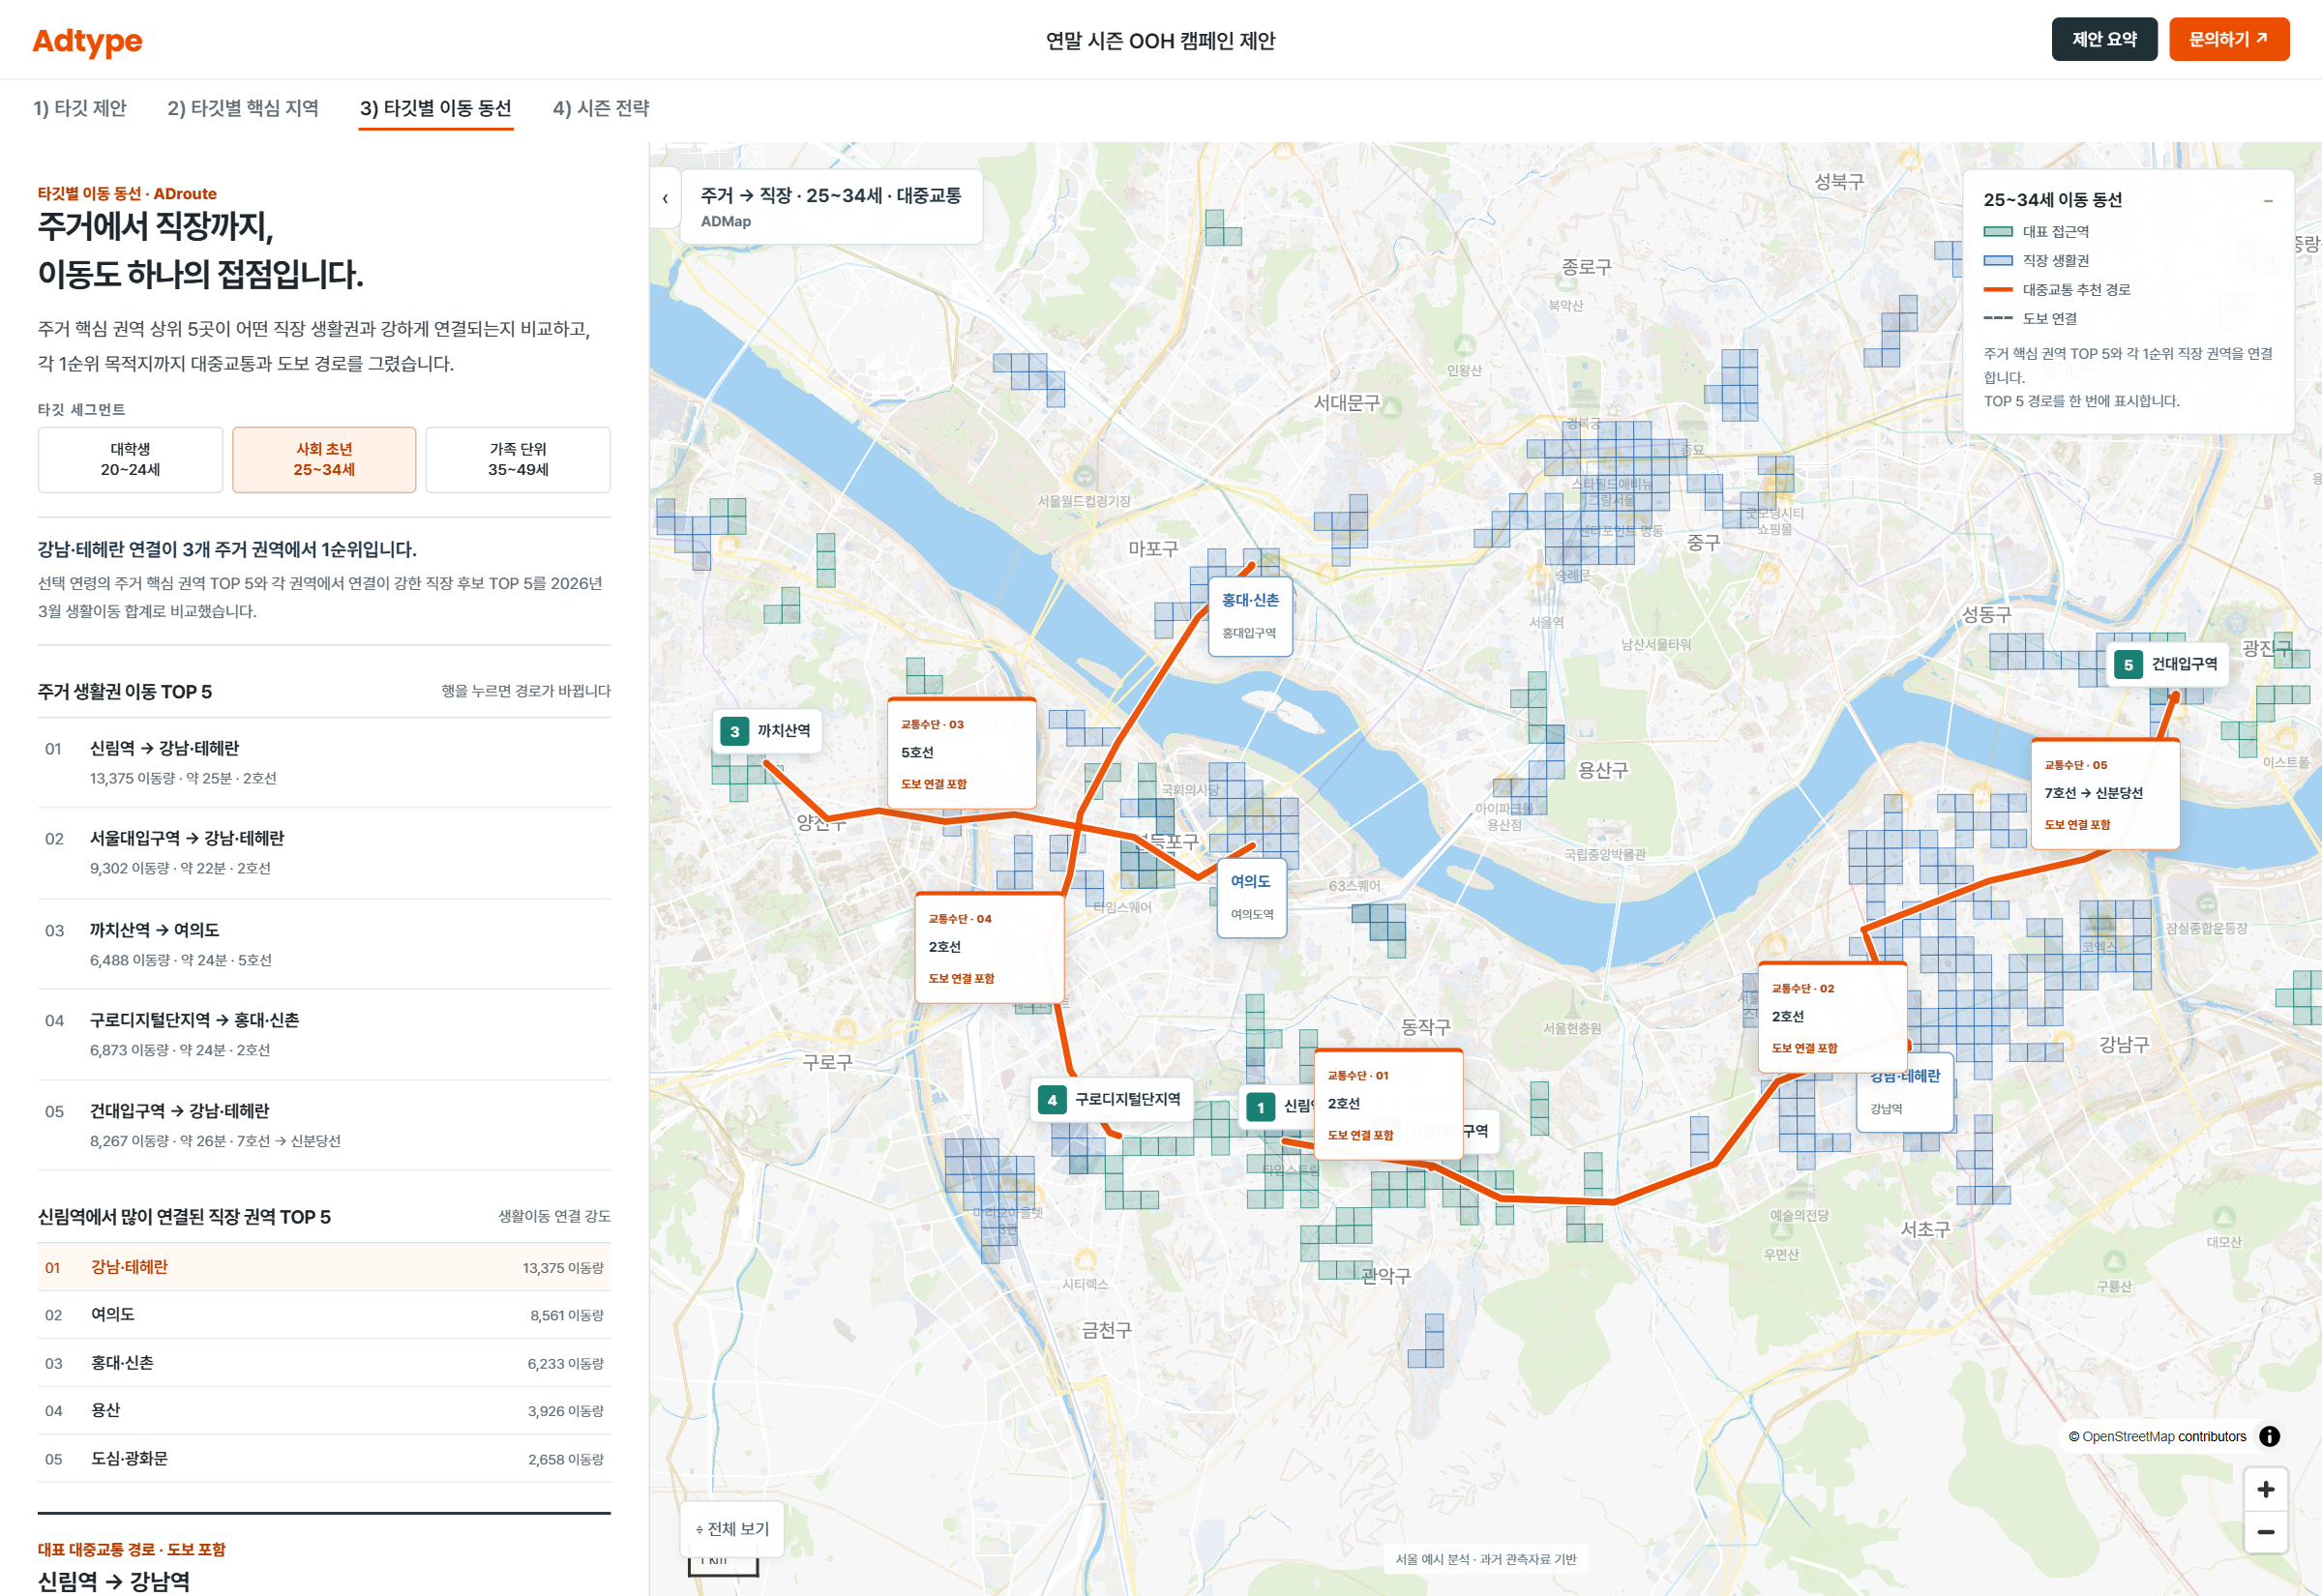Select the 가족 단위 35~49세 segment
The height and width of the screenshot is (1596, 2322).
pos(518,460)
